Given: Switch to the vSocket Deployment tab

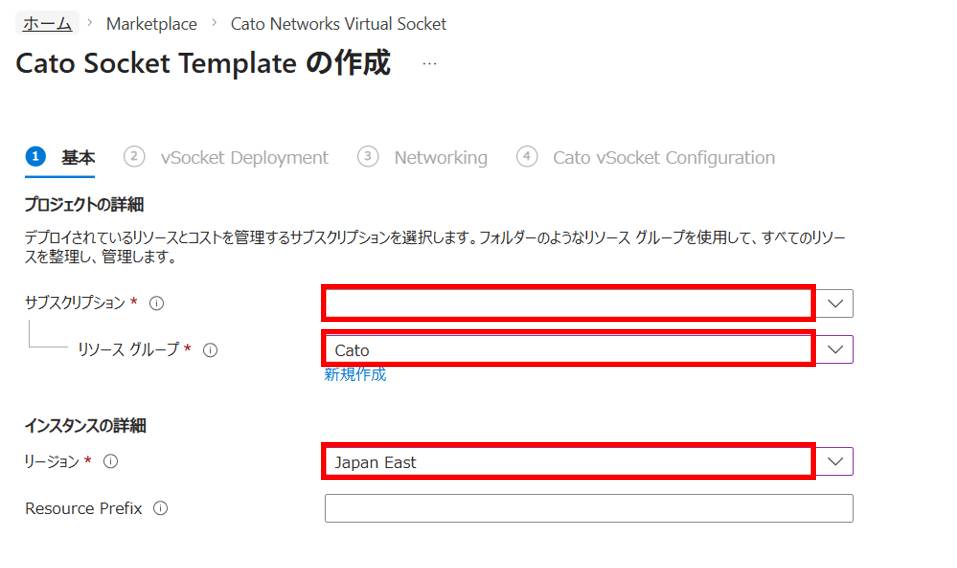Looking at the screenshot, I should coord(244,158).
